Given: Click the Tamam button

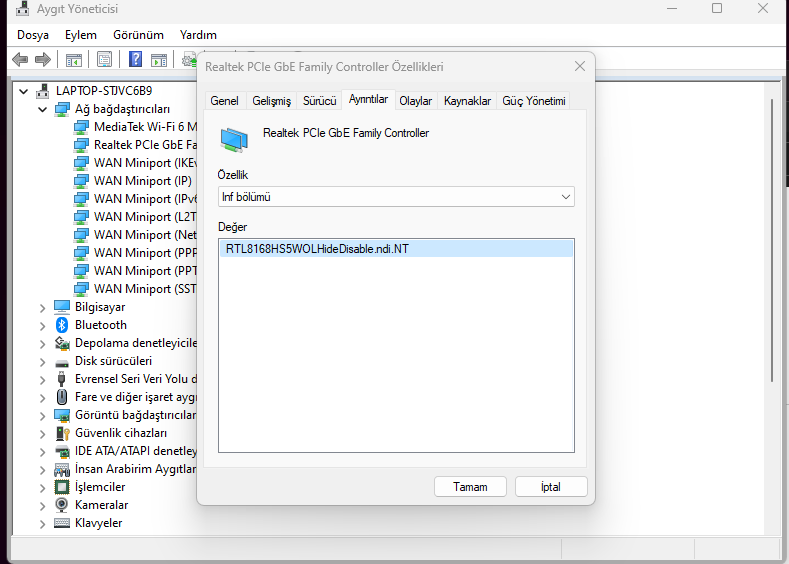Looking at the screenshot, I should pos(470,487).
